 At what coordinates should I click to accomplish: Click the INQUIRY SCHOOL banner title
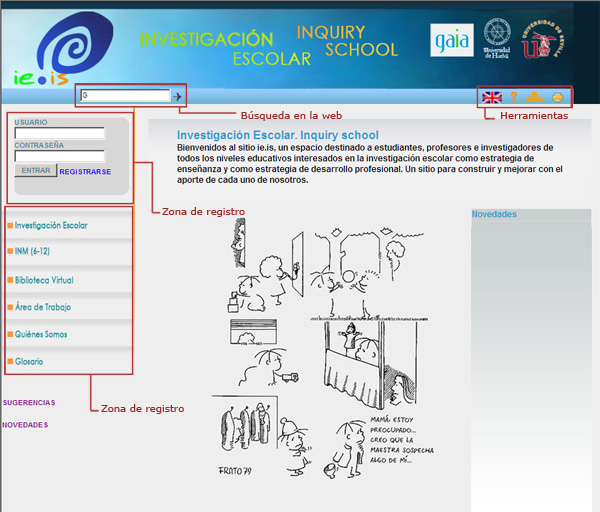click(347, 41)
